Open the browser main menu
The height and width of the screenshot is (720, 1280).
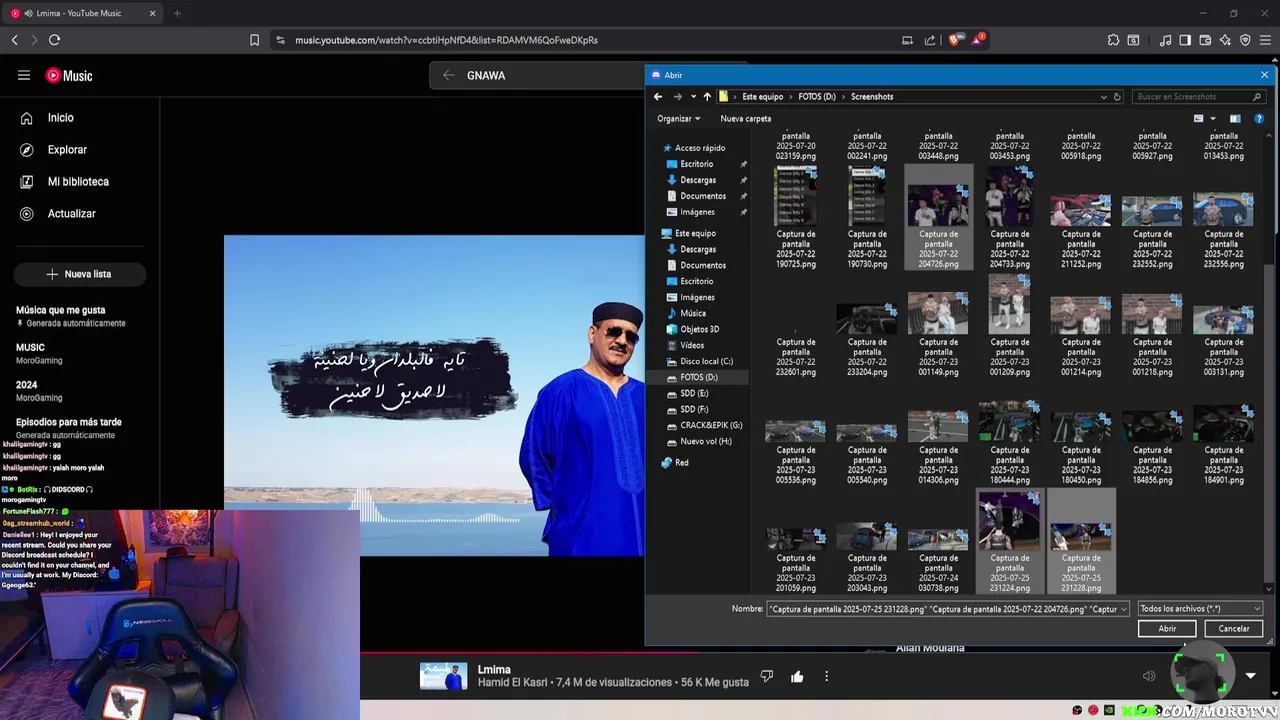(x=1265, y=40)
